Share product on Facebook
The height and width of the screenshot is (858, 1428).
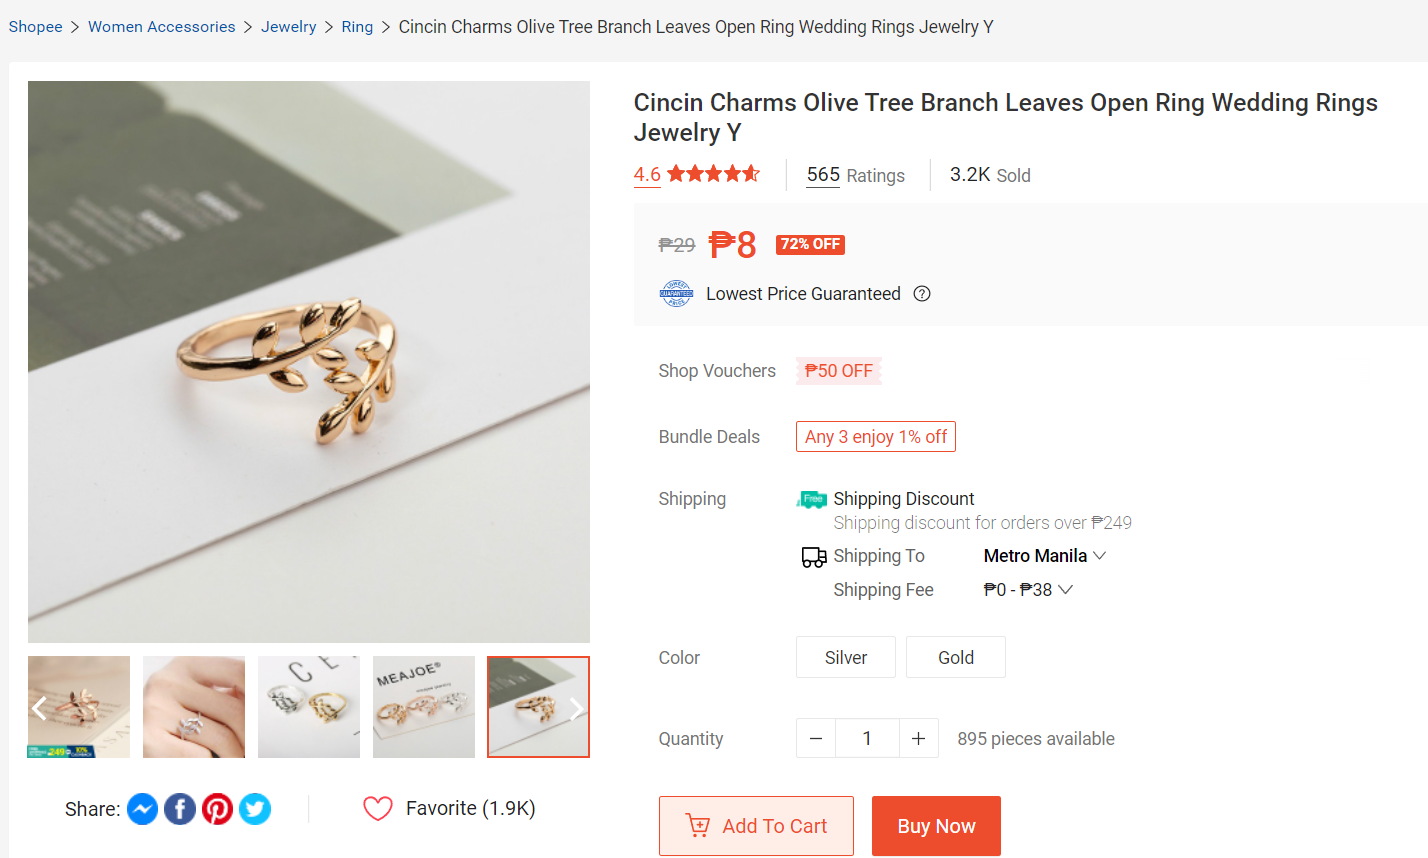(x=180, y=809)
